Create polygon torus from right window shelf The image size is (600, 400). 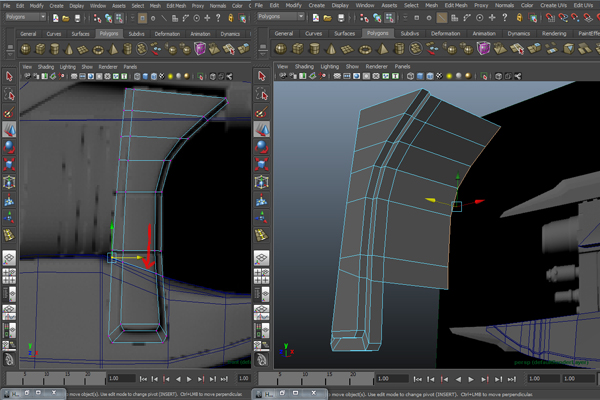tap(365, 49)
